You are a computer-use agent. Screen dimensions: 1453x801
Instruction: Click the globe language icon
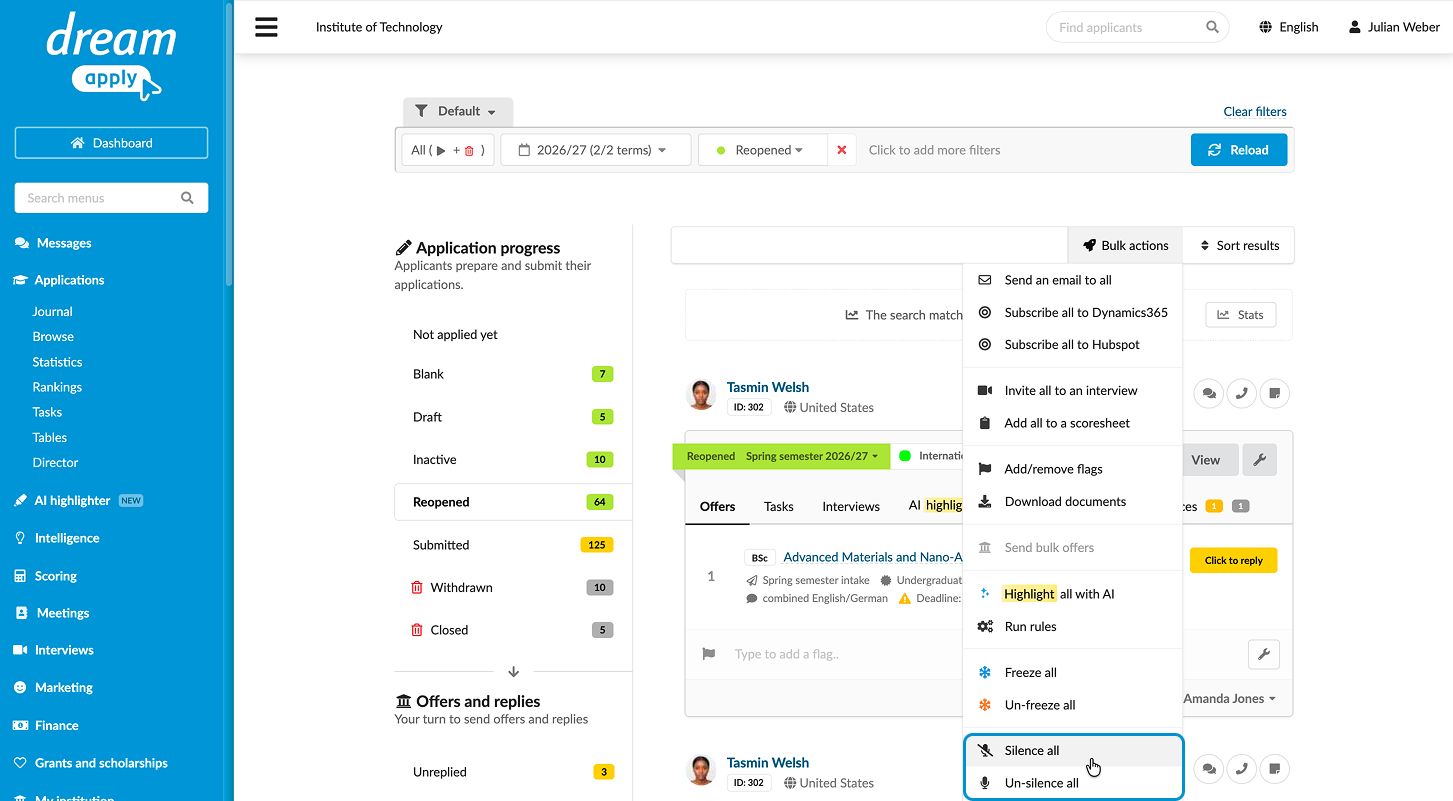pos(1266,27)
